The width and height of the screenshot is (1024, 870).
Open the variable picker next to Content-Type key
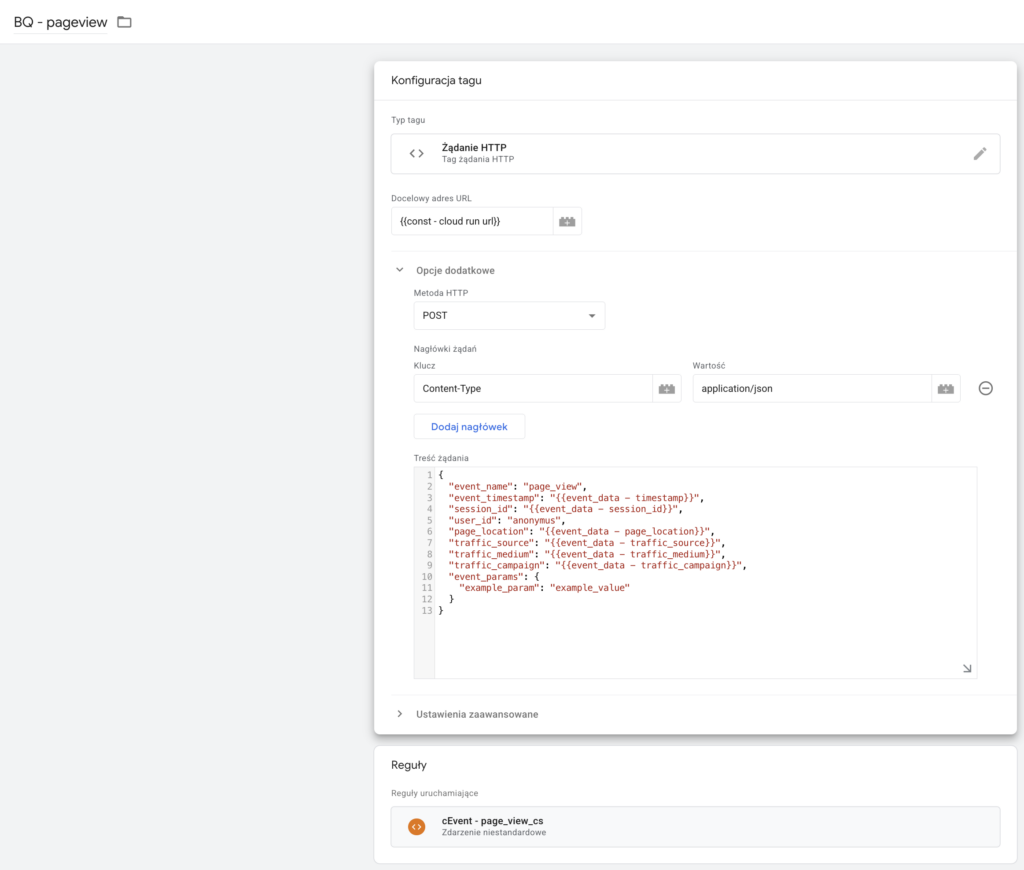click(x=667, y=389)
